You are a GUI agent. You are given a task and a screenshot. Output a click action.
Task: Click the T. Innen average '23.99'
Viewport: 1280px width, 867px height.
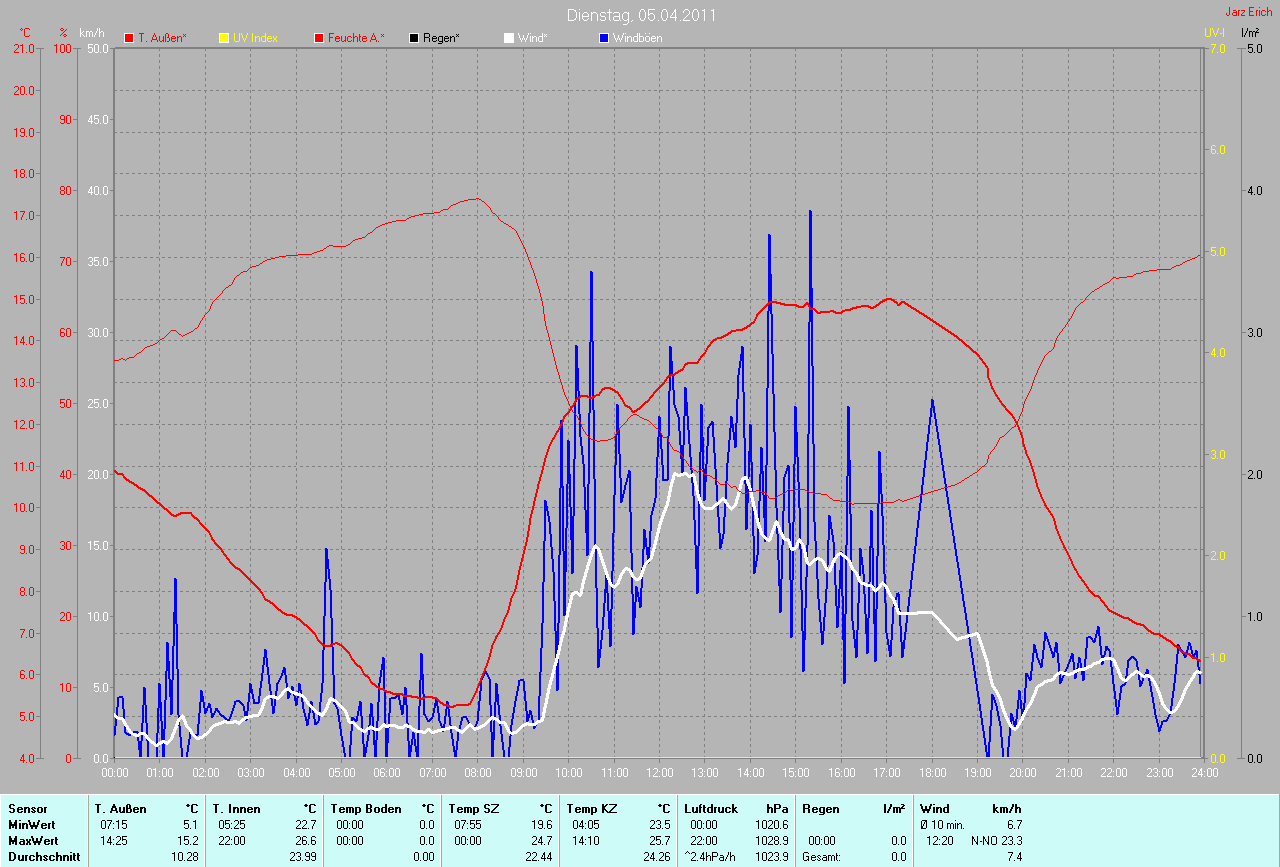pyautogui.click(x=303, y=857)
